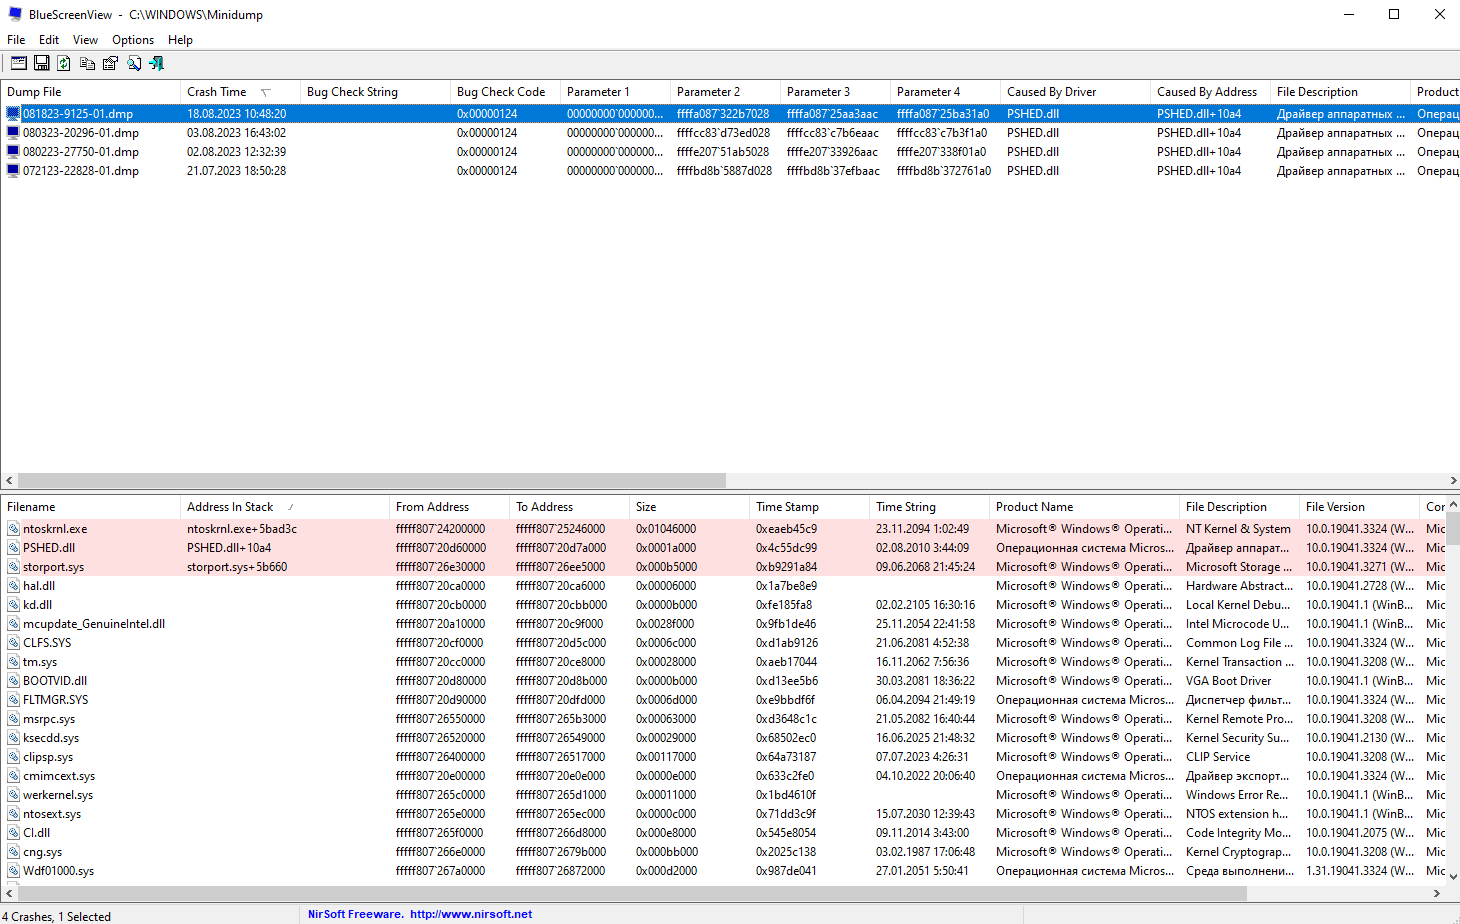Sort by Bug Check String column header

pyautogui.click(x=374, y=92)
